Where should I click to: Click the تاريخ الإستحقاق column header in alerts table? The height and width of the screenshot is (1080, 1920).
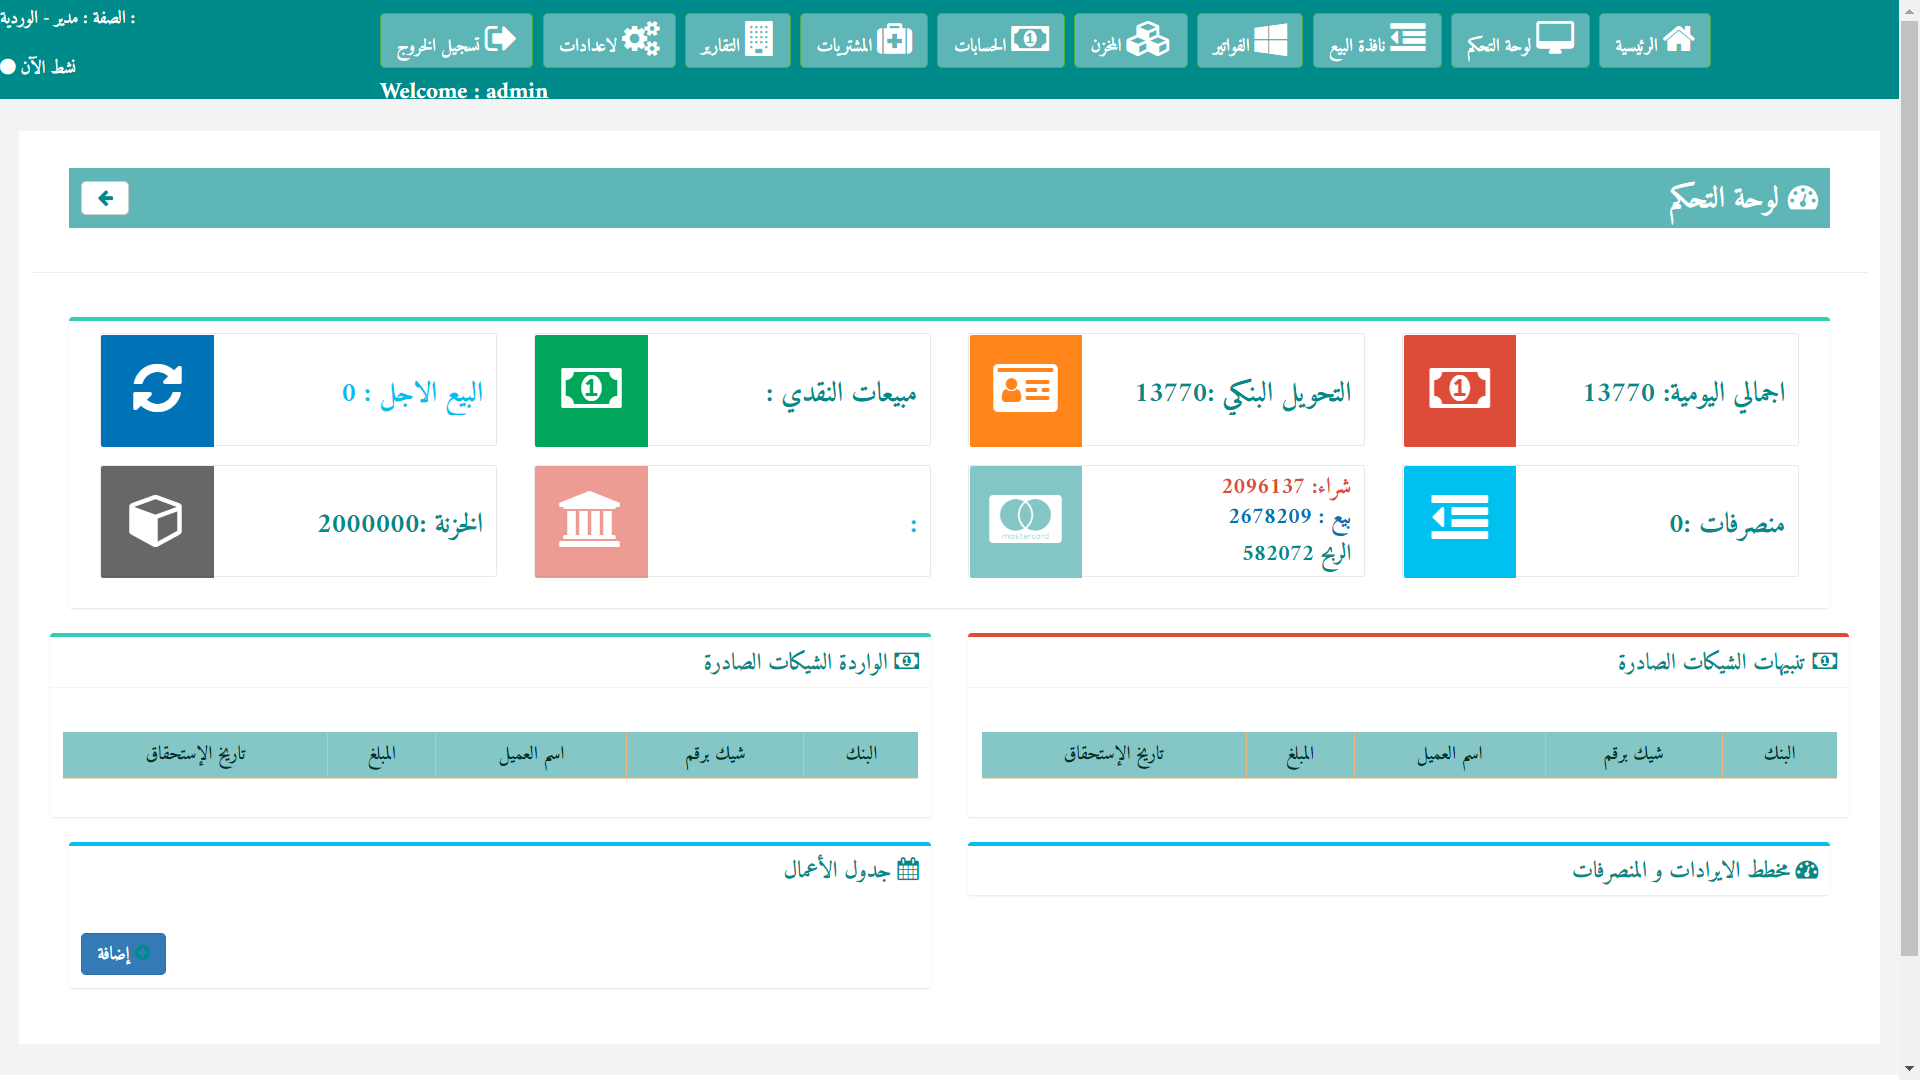1113,754
